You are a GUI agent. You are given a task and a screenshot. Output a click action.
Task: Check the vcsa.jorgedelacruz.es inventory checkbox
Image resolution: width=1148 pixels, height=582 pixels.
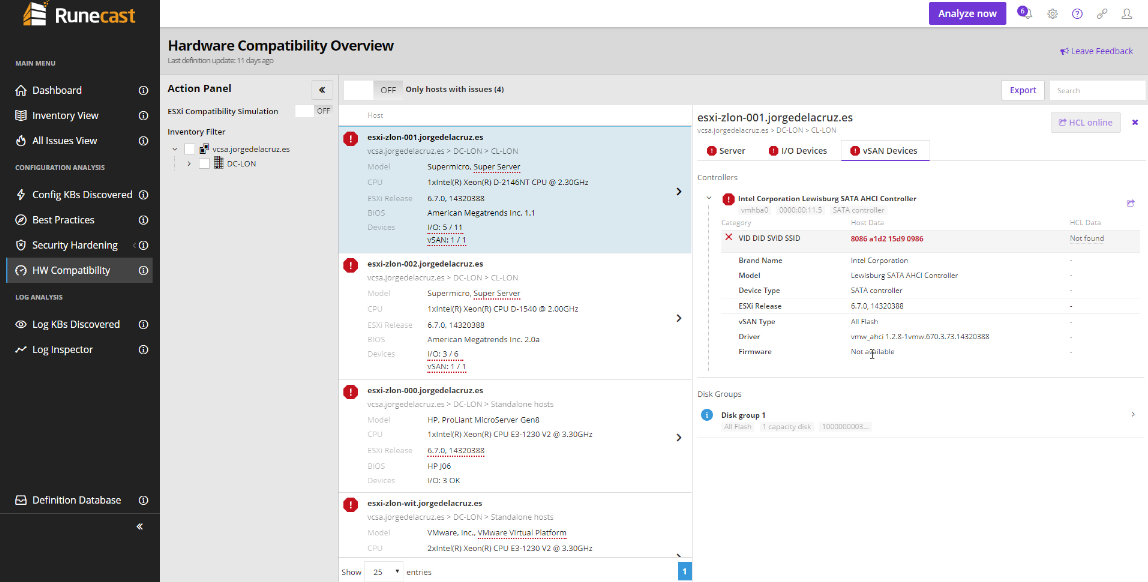[190, 149]
